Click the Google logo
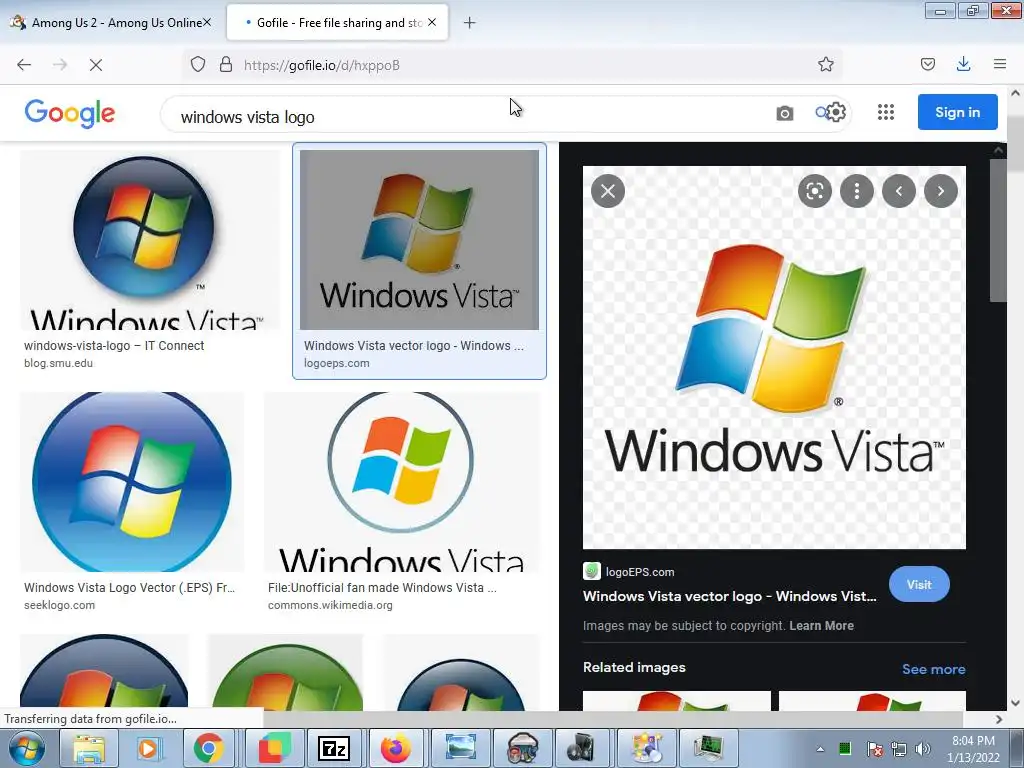 [x=70, y=113]
